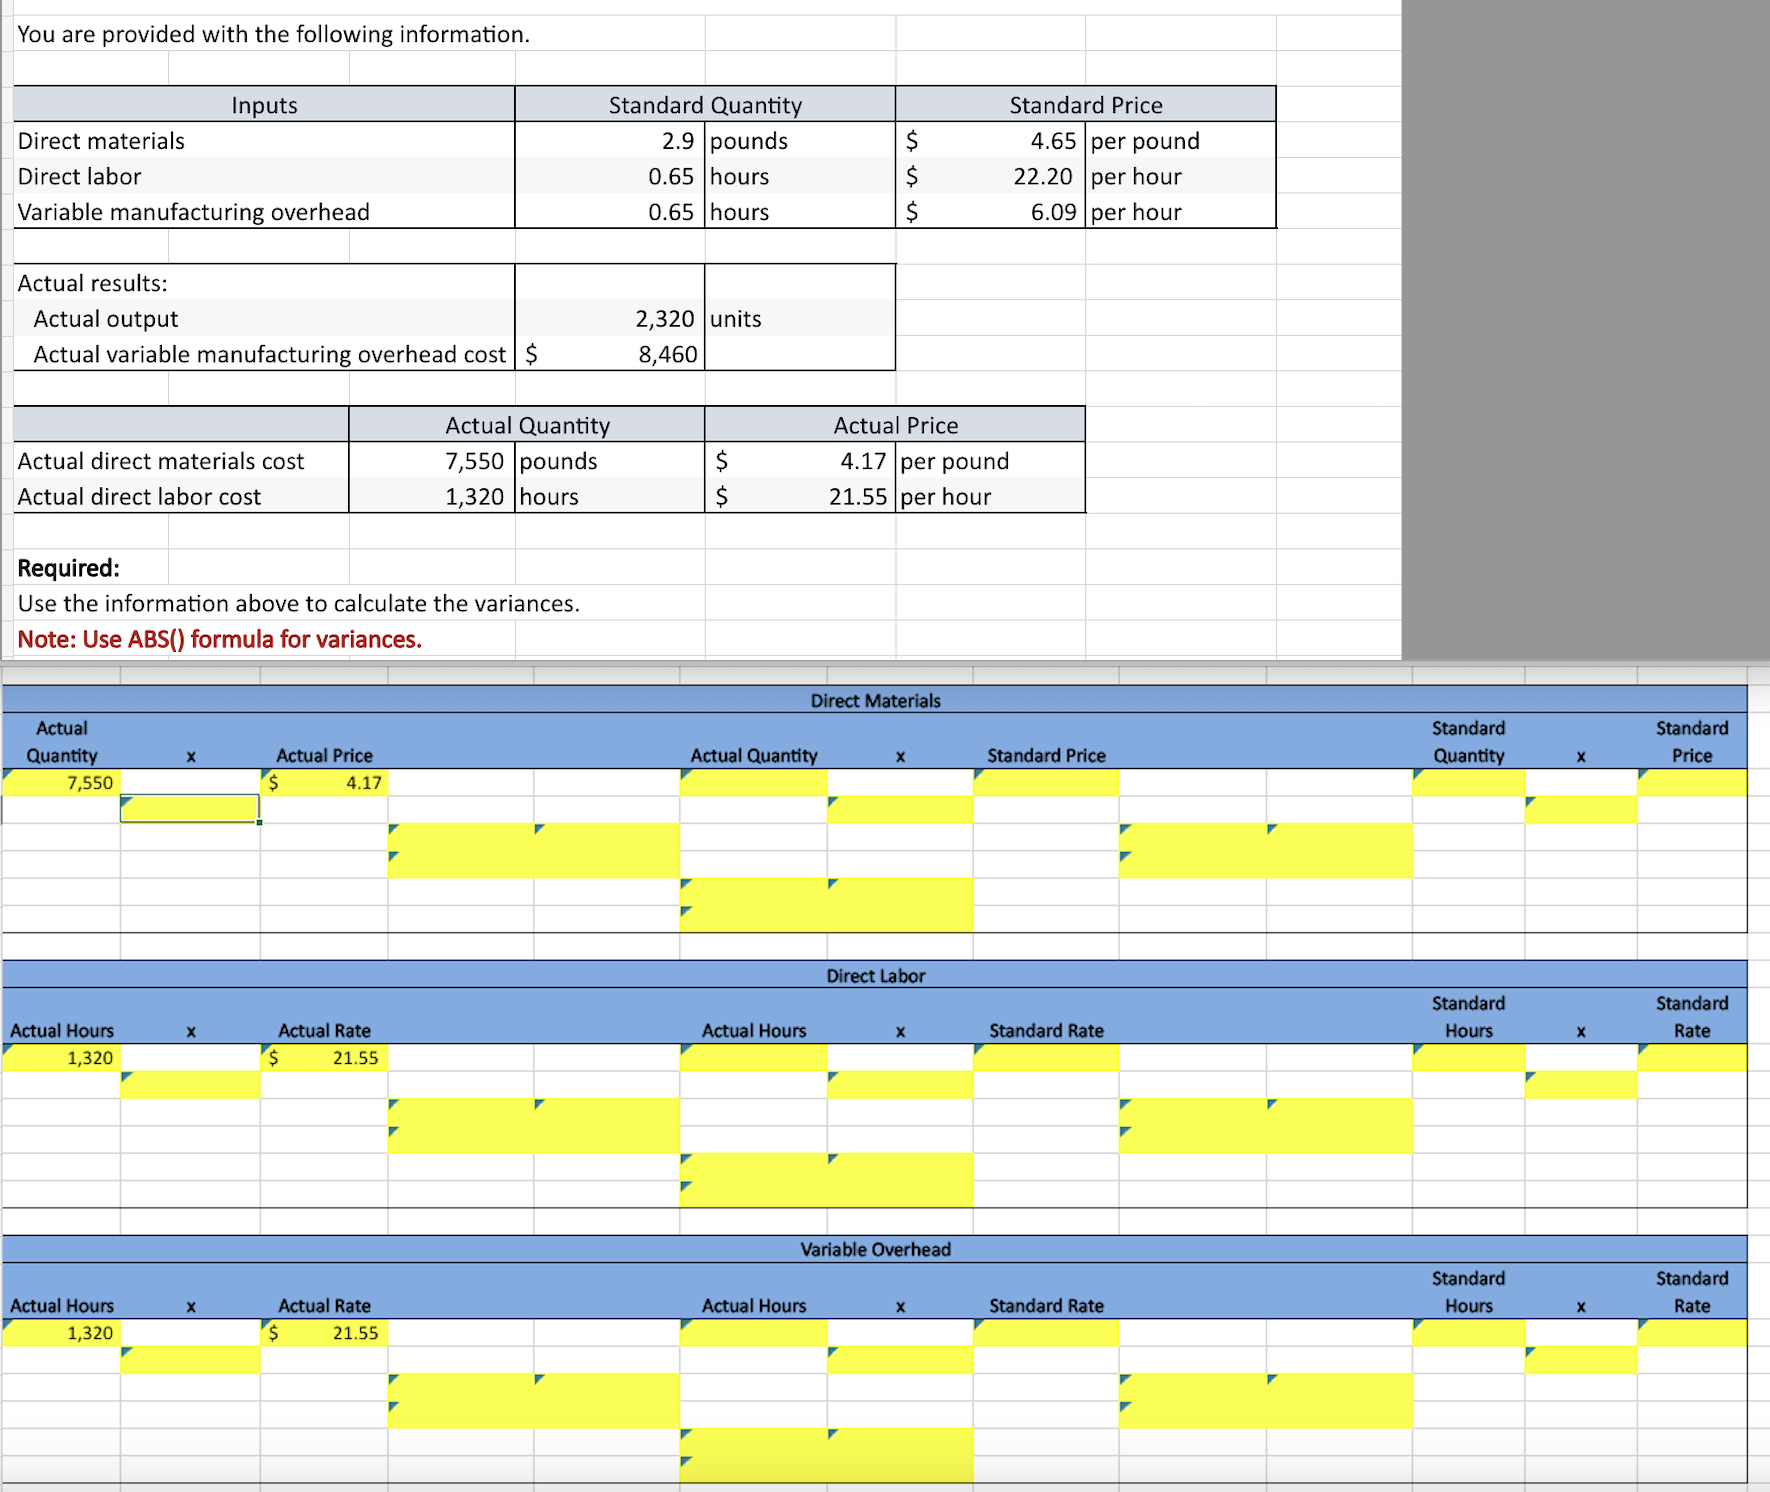Select the yellow 7,550 cell in Direct Materials section
The image size is (1770, 1492).
coord(61,782)
